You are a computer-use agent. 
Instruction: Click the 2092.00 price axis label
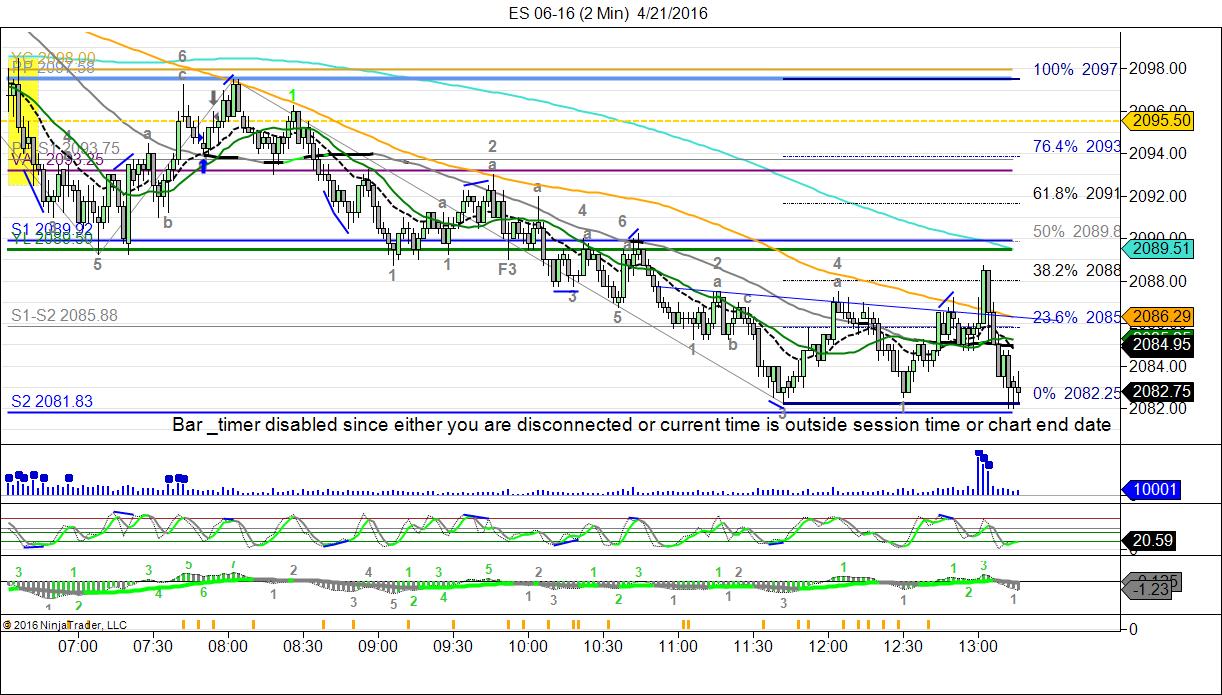1158,195
